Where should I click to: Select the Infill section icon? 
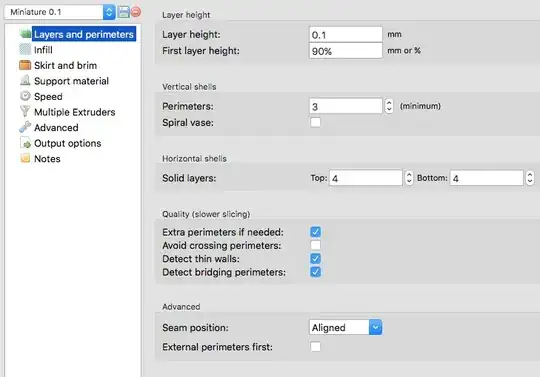point(25,50)
